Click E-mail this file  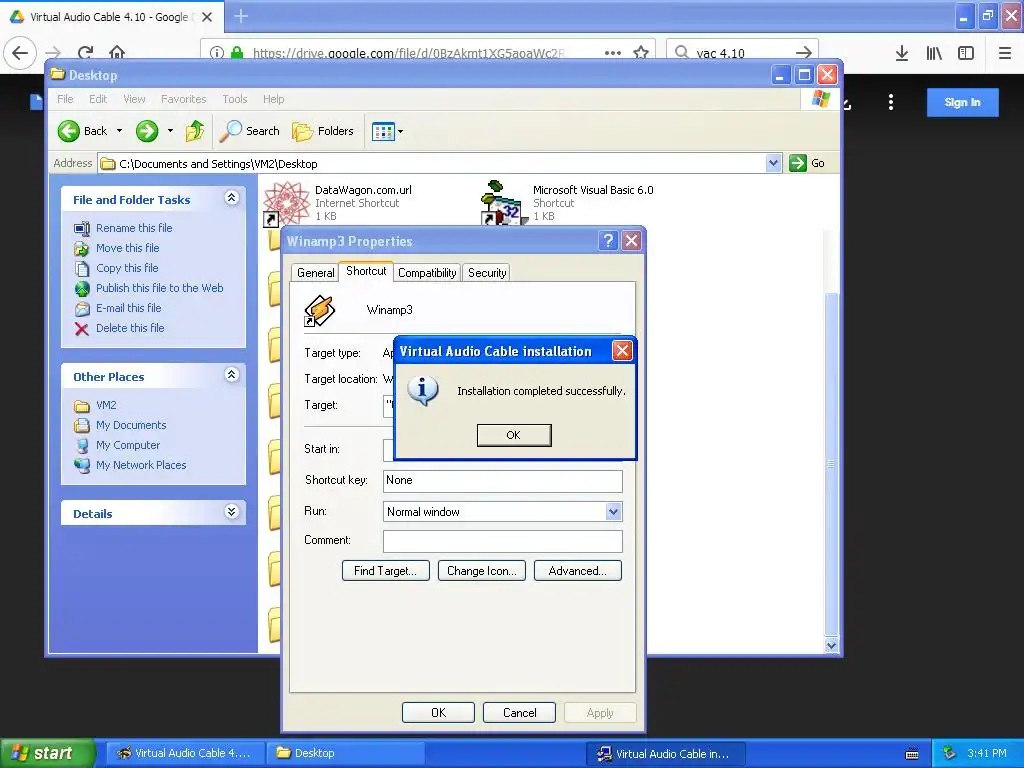128,308
